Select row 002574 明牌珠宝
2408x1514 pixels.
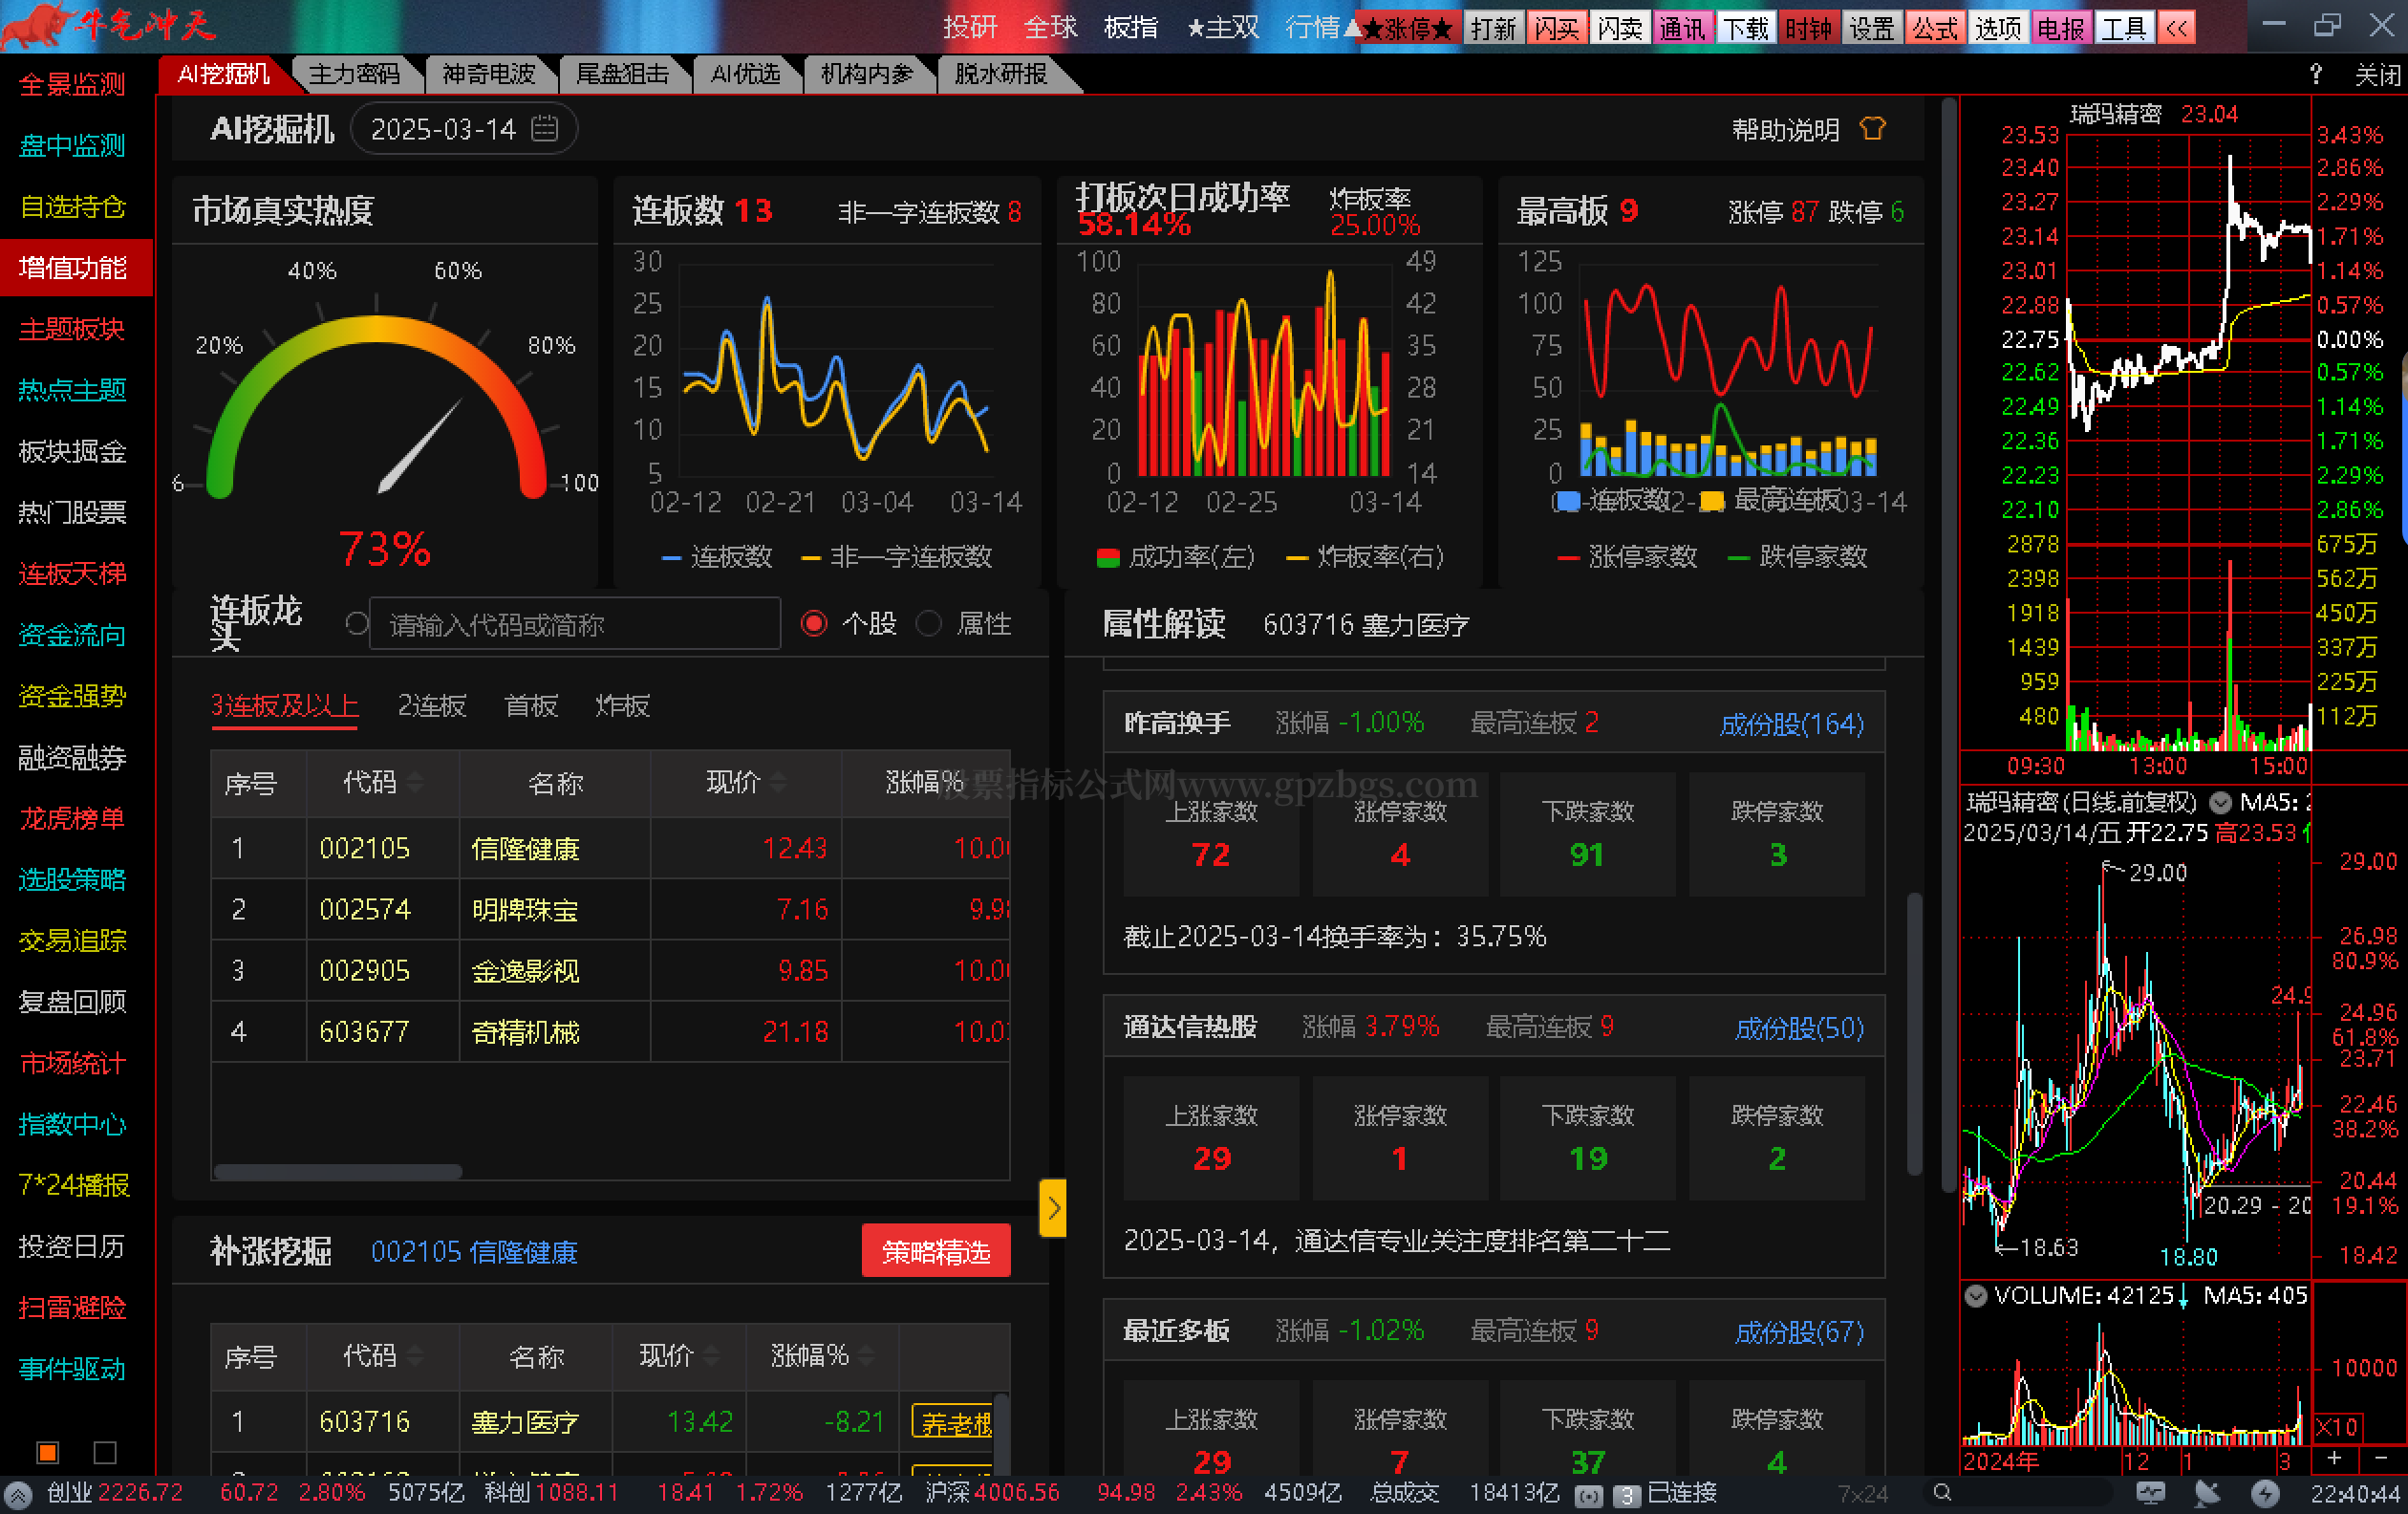tap(610, 909)
